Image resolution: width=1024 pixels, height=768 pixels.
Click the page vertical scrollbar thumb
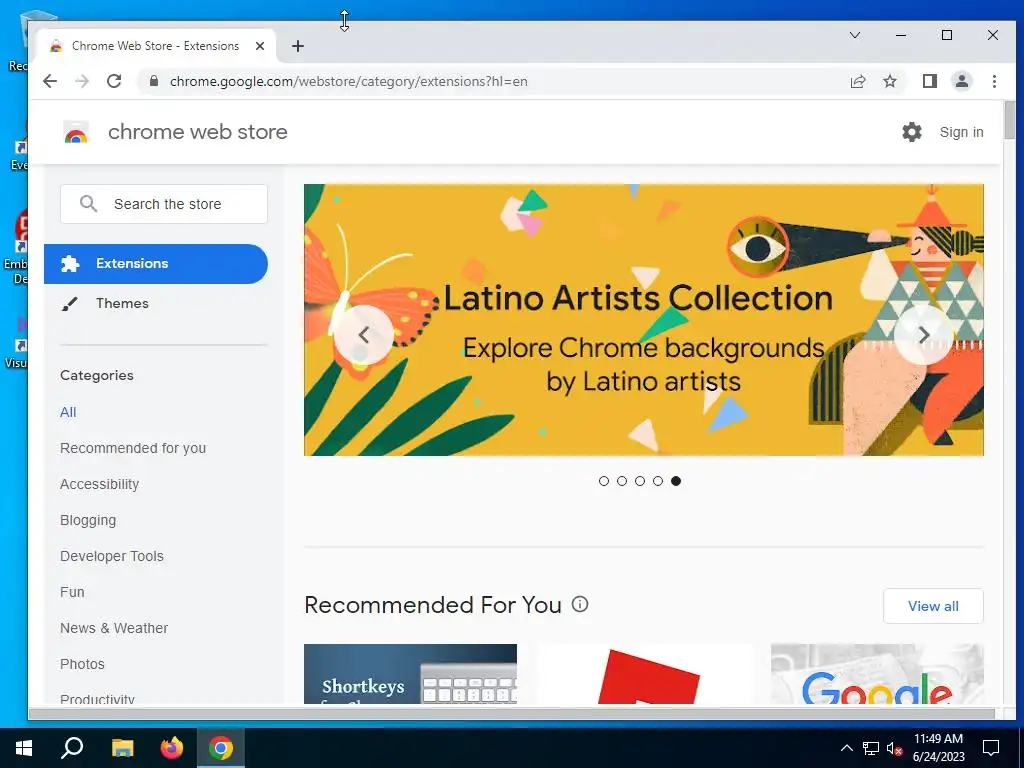(x=1010, y=120)
